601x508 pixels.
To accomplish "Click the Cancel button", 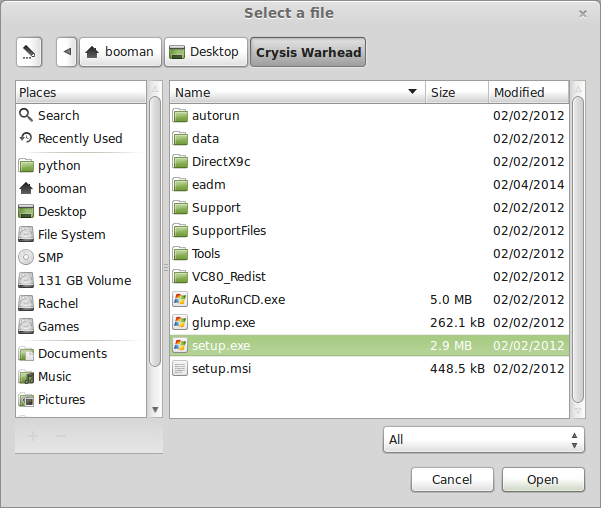I will pos(452,479).
